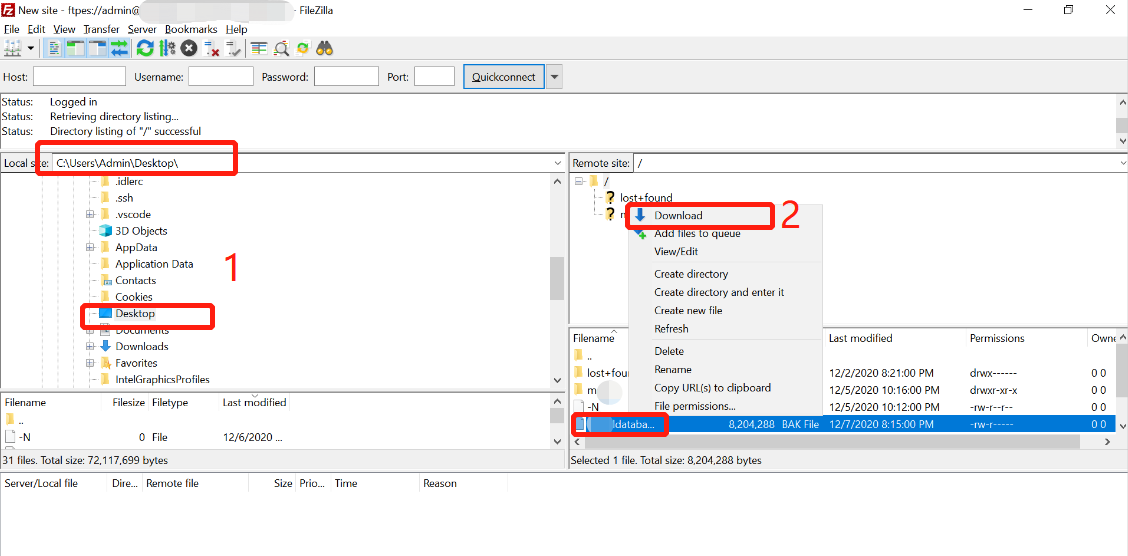Click the Quickconnect button
Screen dimensions: 1128x556
(504, 76)
